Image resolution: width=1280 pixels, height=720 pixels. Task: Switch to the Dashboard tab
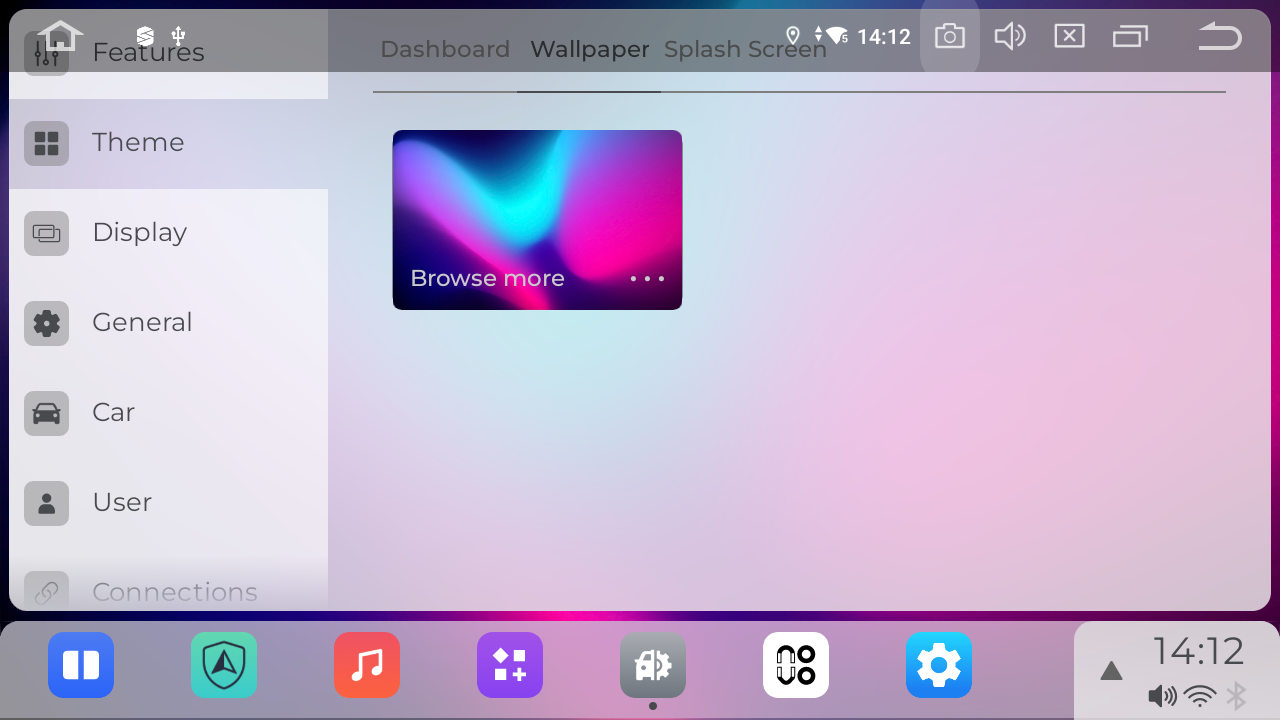pyautogui.click(x=445, y=50)
